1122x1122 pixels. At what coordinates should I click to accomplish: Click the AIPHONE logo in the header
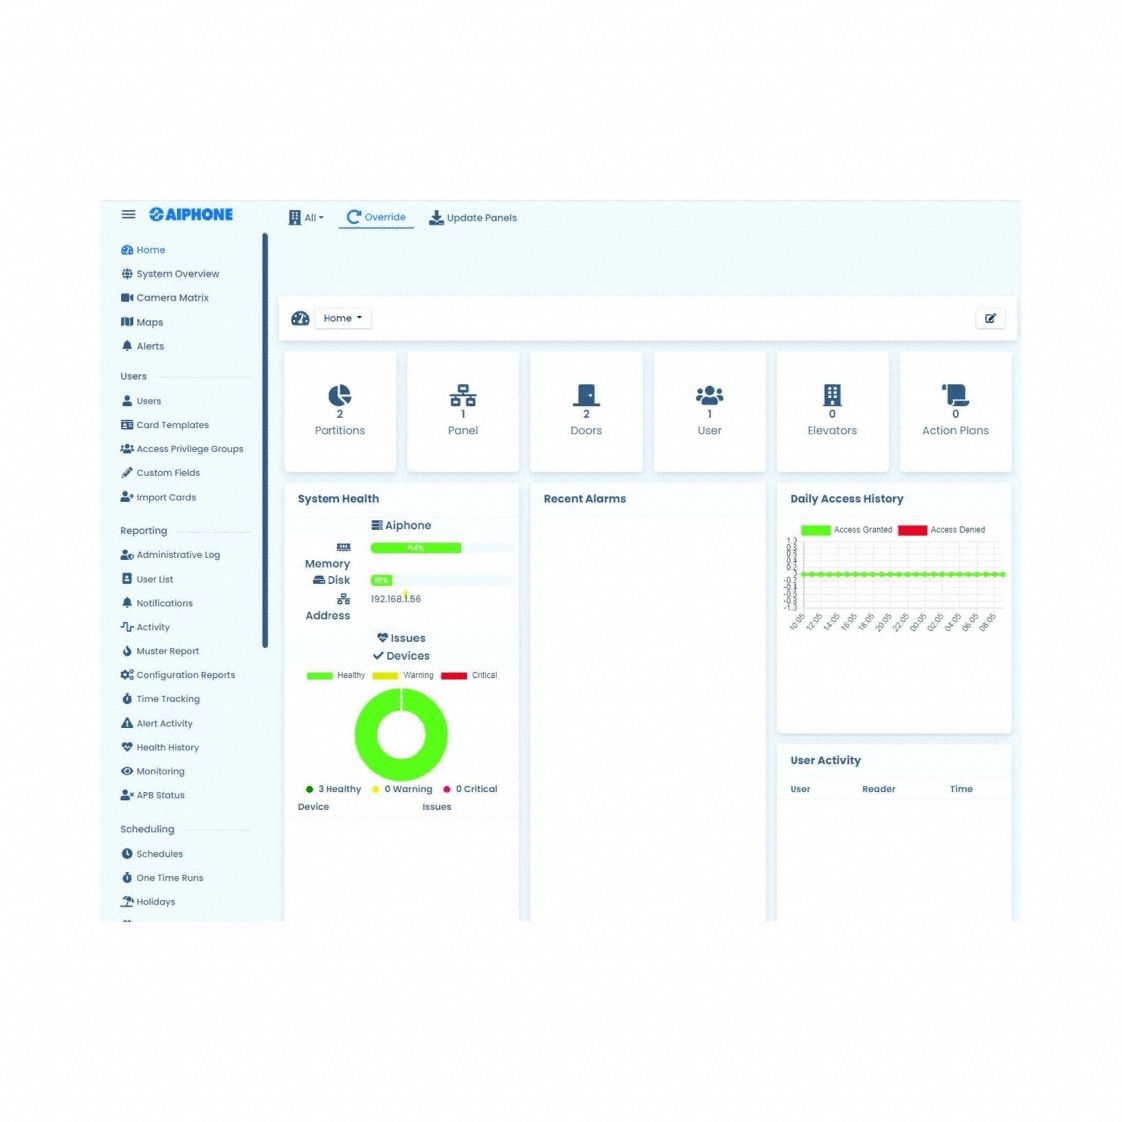pos(190,214)
